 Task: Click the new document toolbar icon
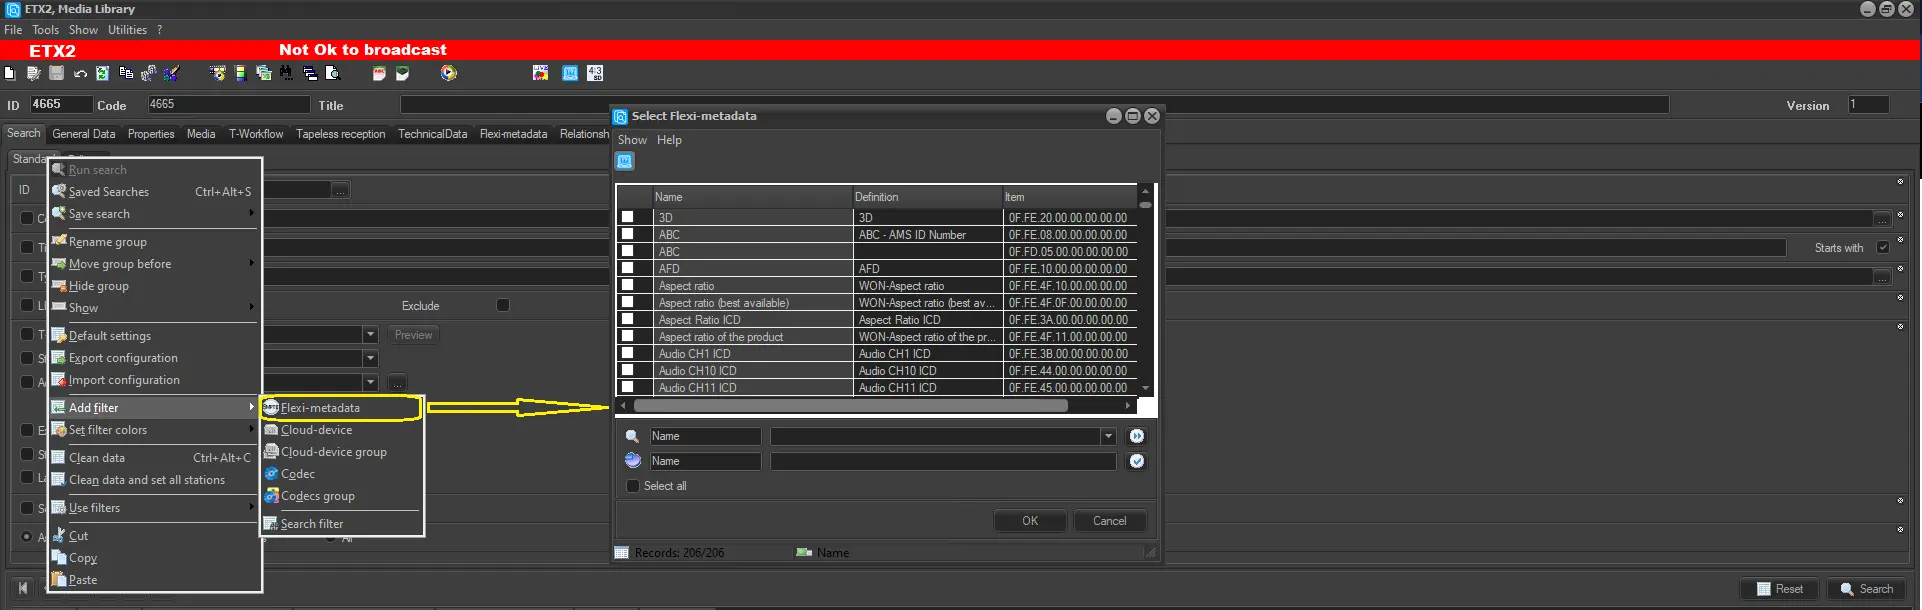click(x=10, y=73)
